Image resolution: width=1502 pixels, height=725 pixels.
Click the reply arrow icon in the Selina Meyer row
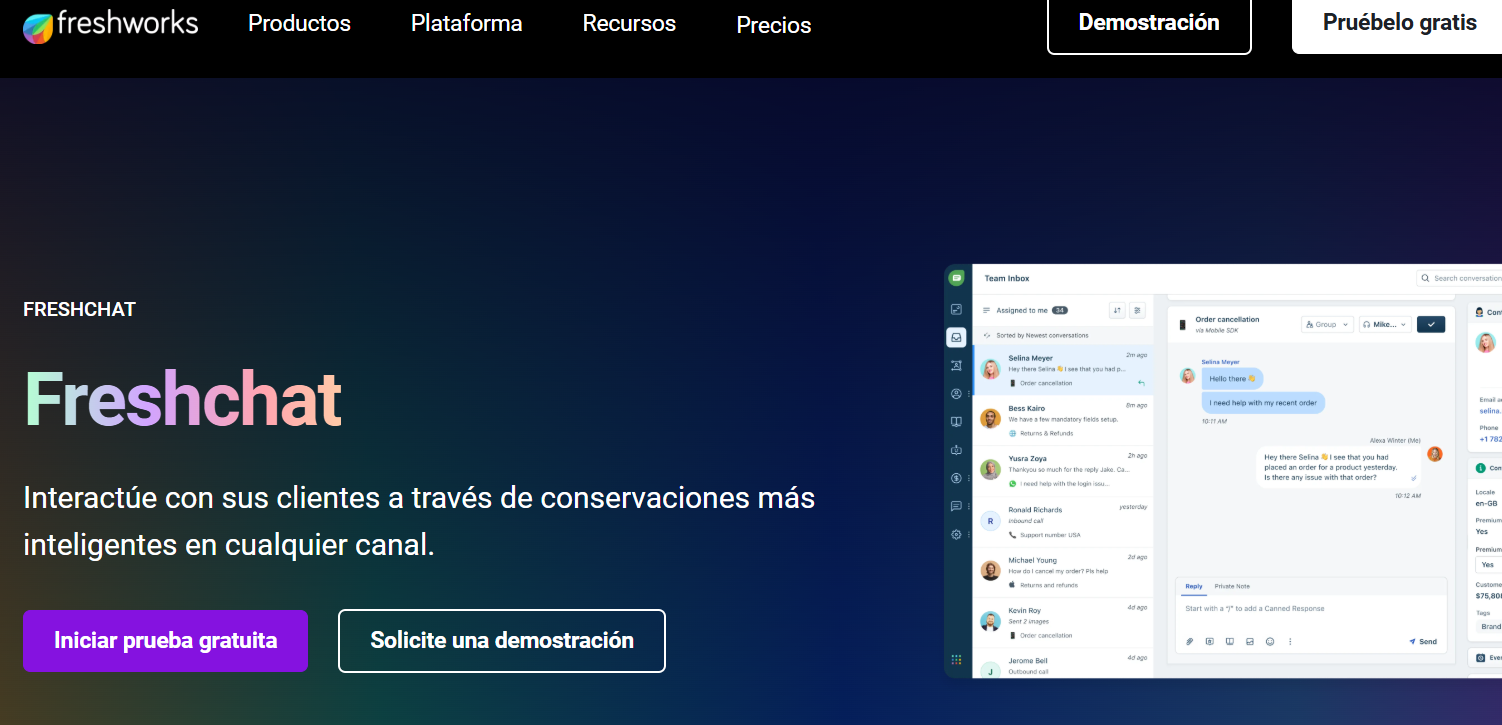pyautogui.click(x=1141, y=383)
